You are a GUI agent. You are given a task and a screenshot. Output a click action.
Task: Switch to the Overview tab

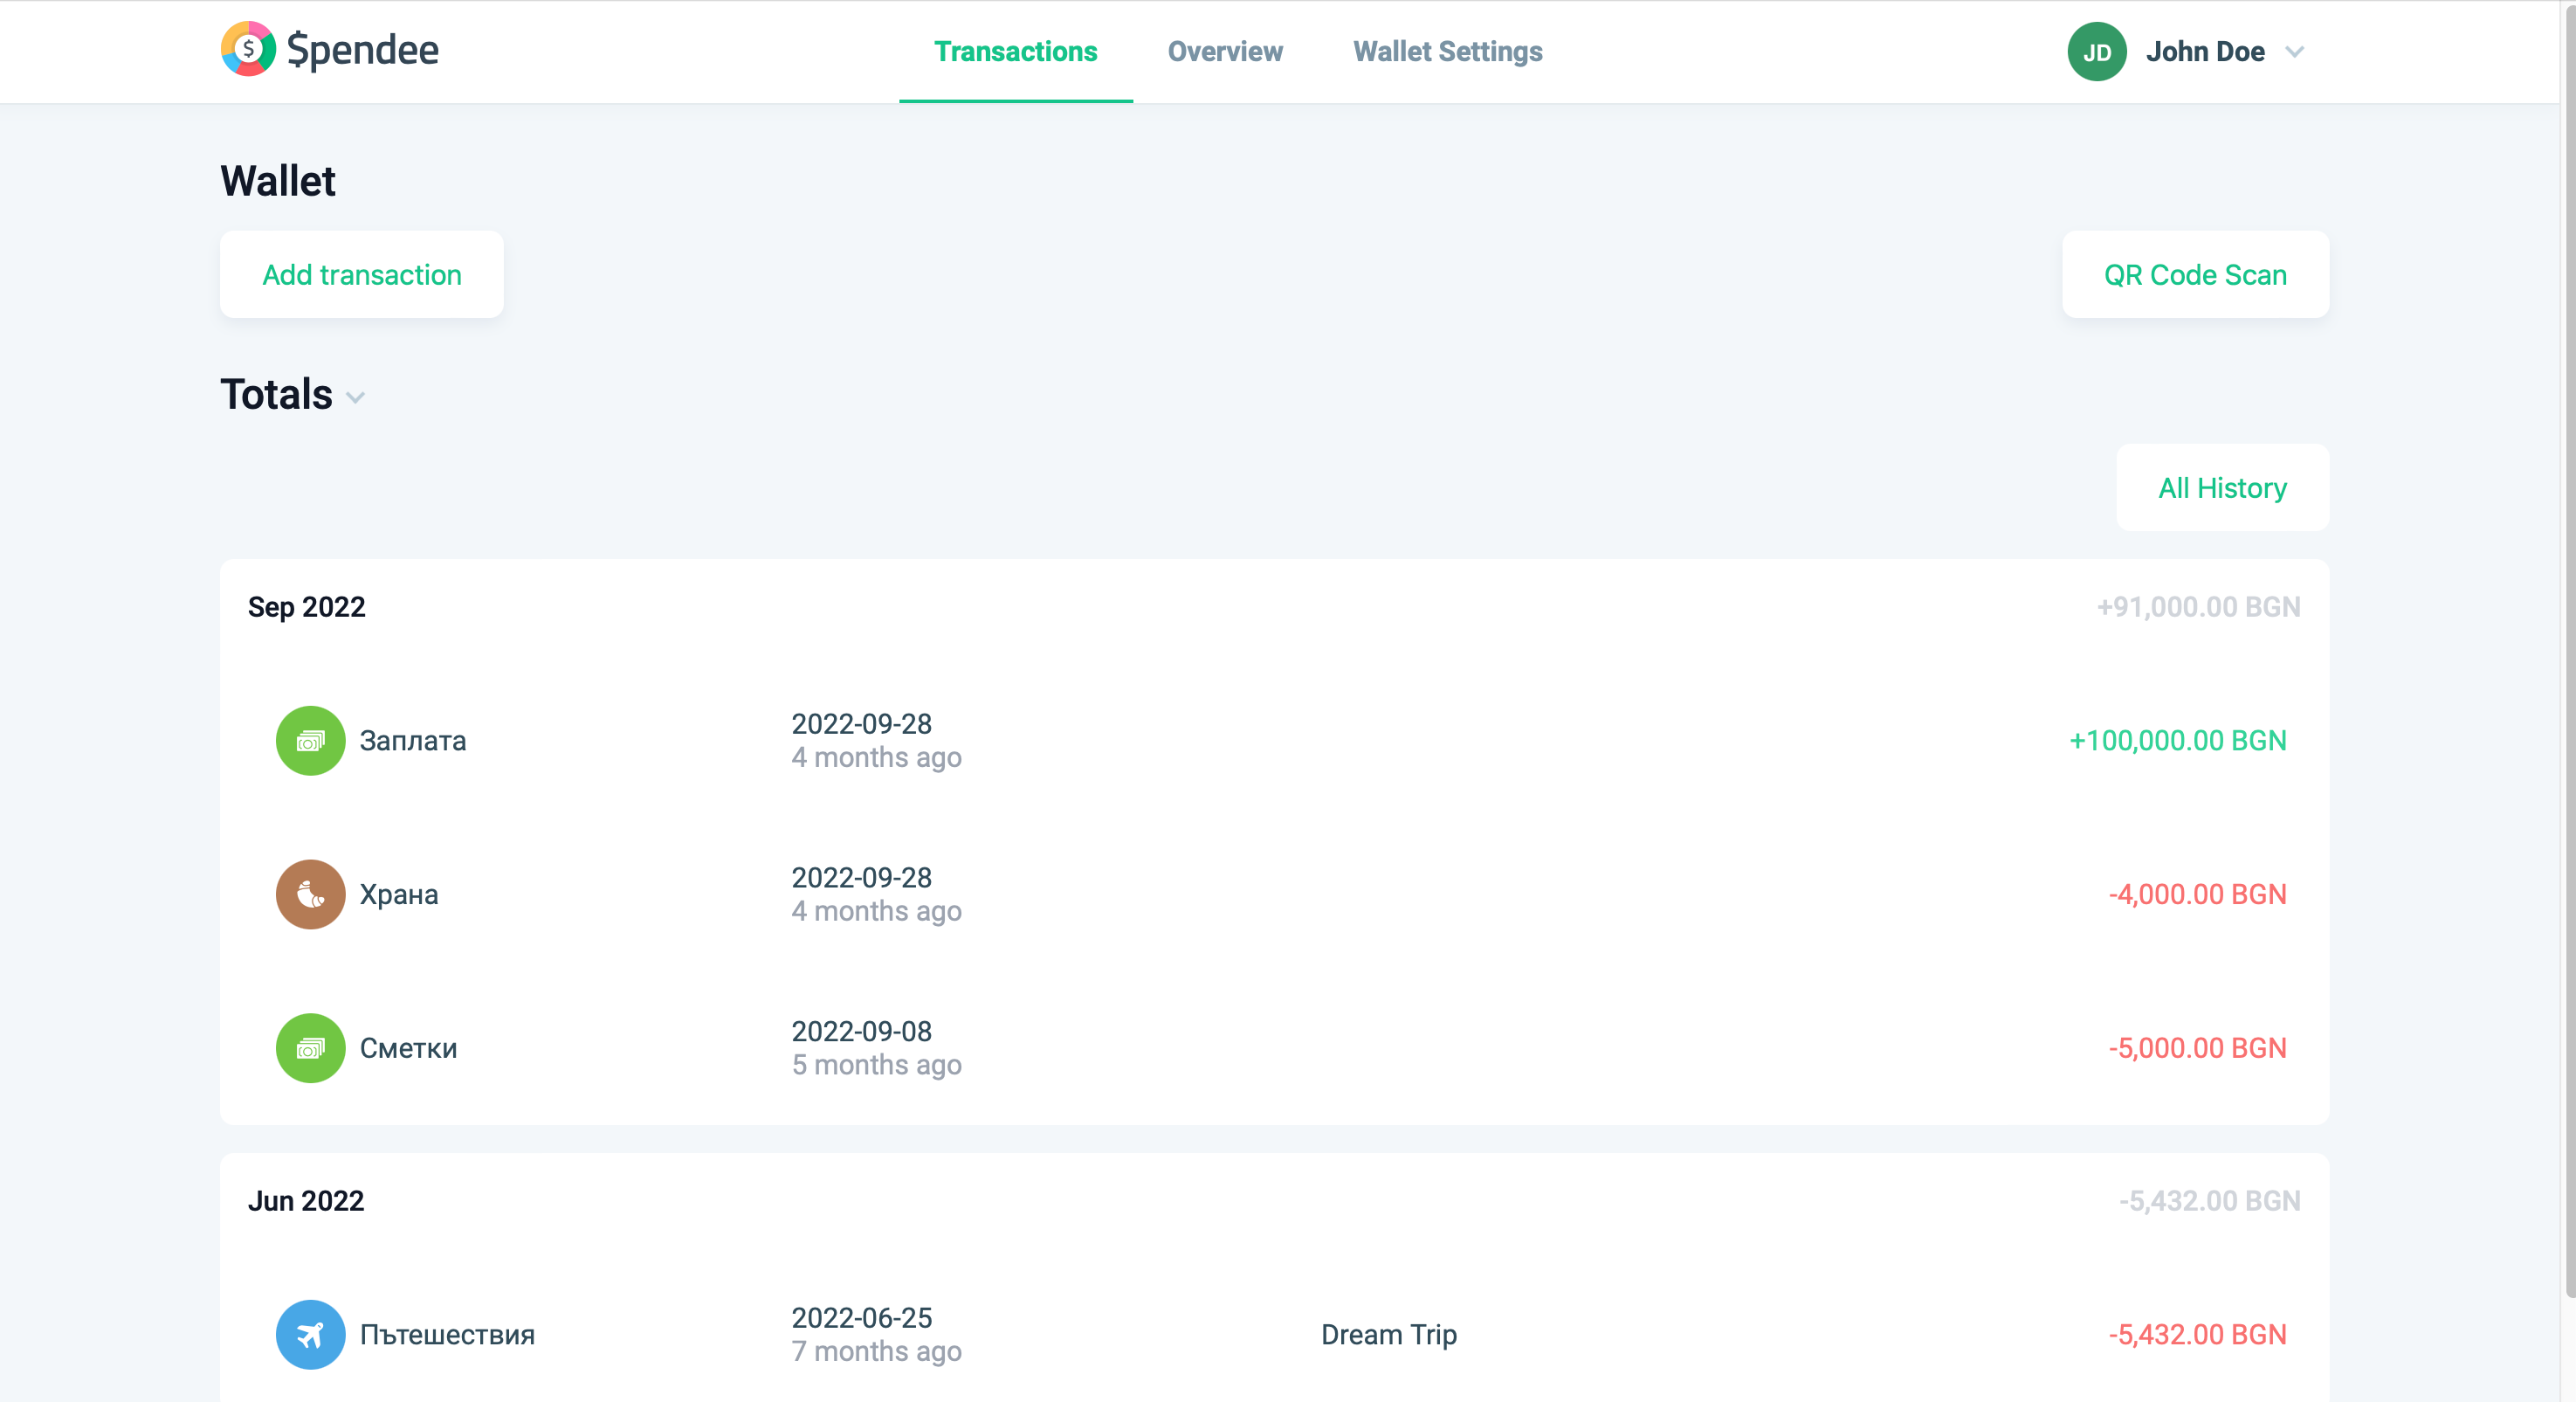tap(1224, 52)
